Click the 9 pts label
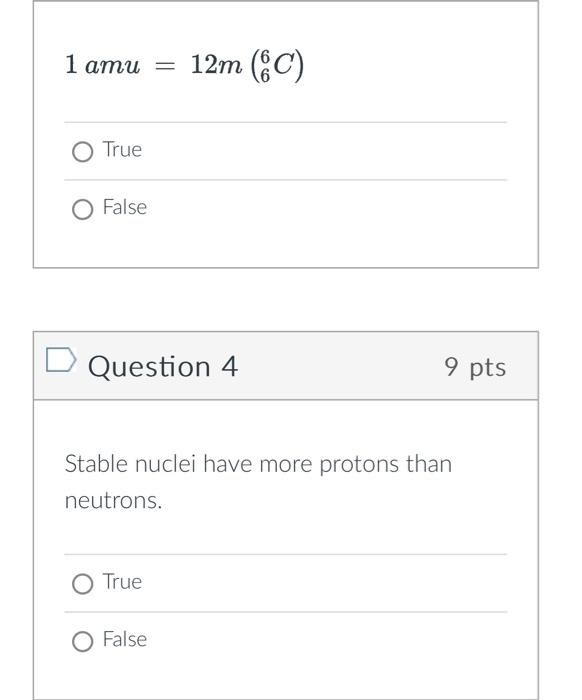Viewport: 582px width, 700px height. (475, 367)
